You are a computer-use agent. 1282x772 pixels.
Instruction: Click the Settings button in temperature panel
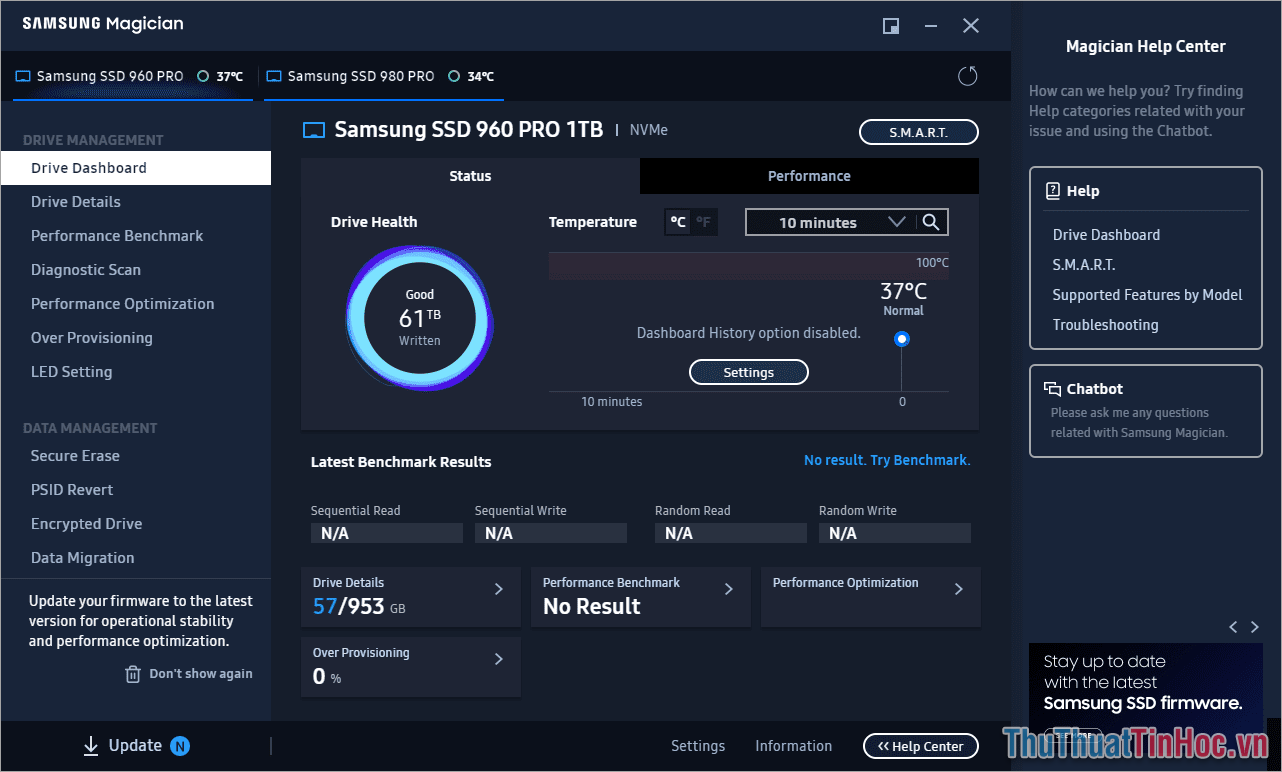click(x=749, y=372)
